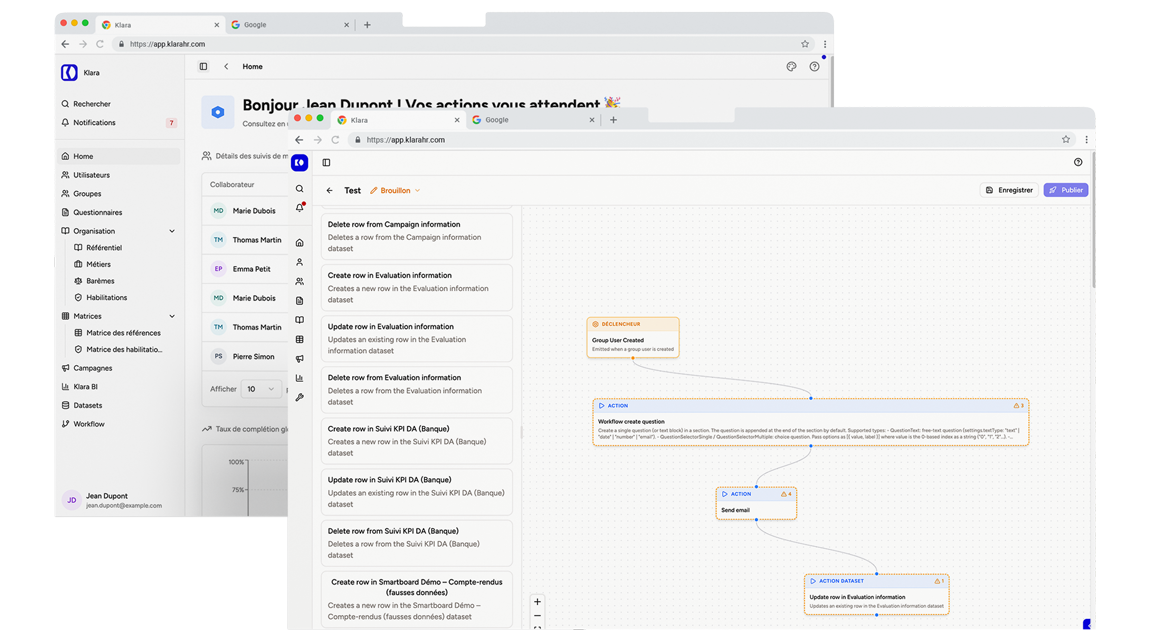Open Matrice des références in back sidebar
The width and height of the screenshot is (1161, 641).
[x=124, y=333]
